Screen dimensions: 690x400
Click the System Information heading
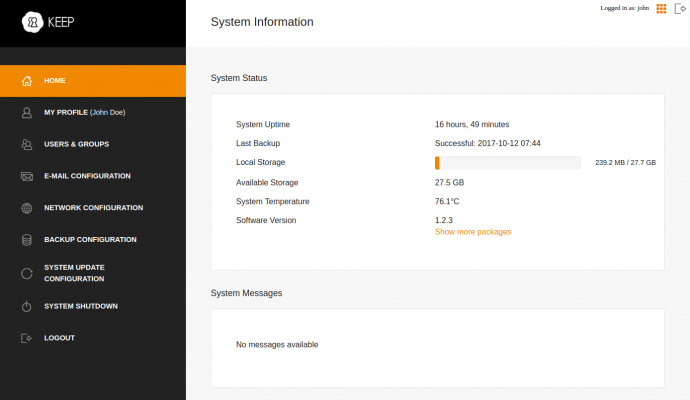[262, 22]
